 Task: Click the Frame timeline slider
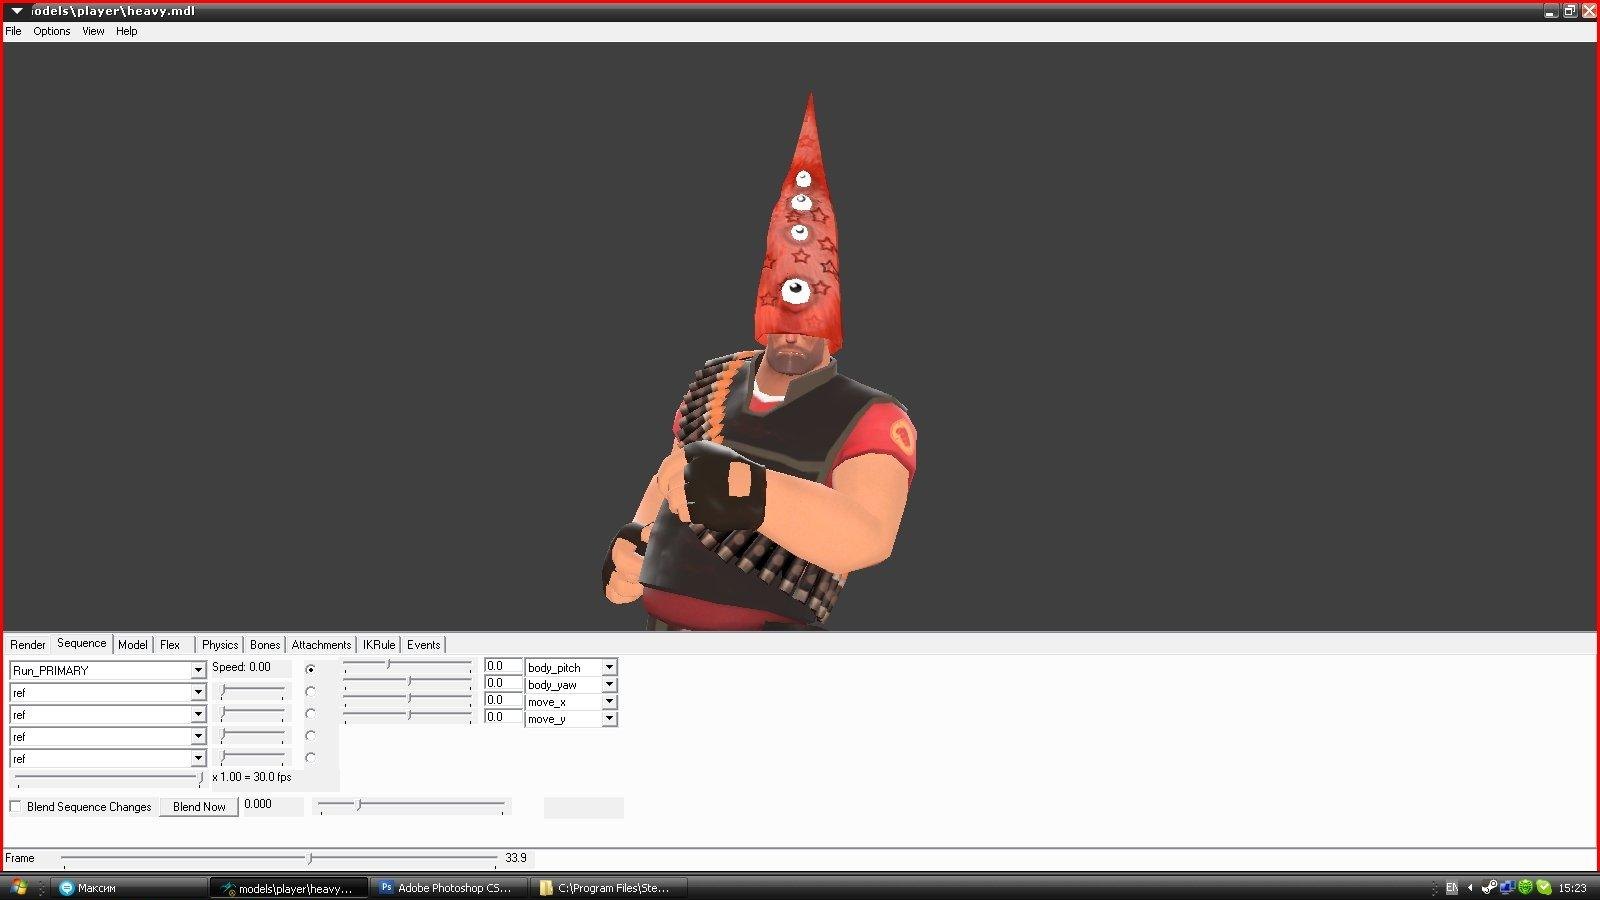point(310,858)
